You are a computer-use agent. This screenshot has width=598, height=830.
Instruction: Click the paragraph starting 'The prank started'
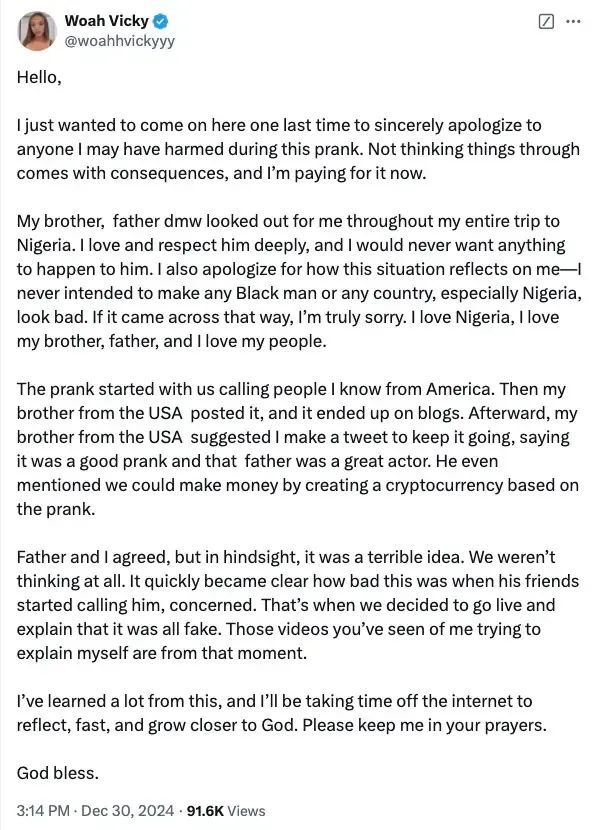[x=297, y=449]
